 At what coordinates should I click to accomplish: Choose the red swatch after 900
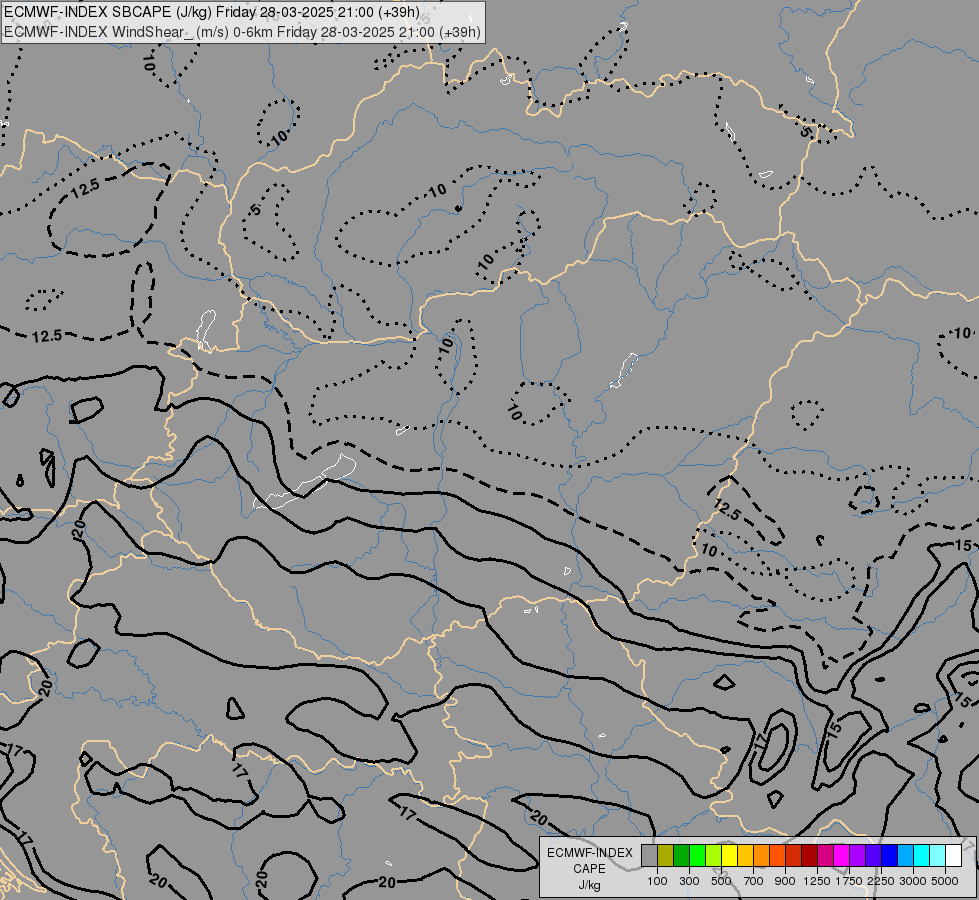794,855
